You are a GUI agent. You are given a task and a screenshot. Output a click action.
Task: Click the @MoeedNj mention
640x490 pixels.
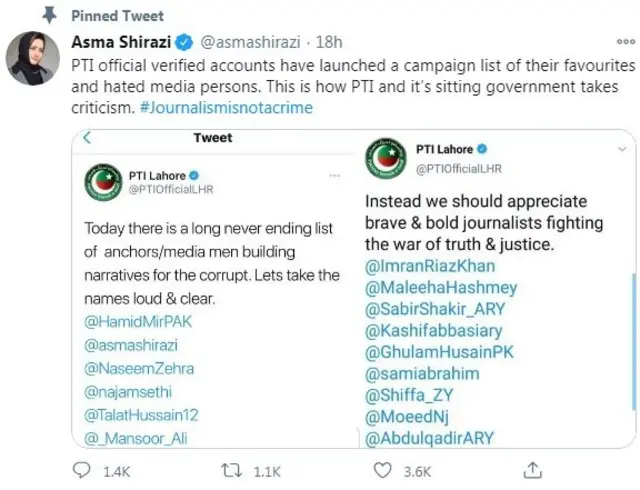point(408,414)
